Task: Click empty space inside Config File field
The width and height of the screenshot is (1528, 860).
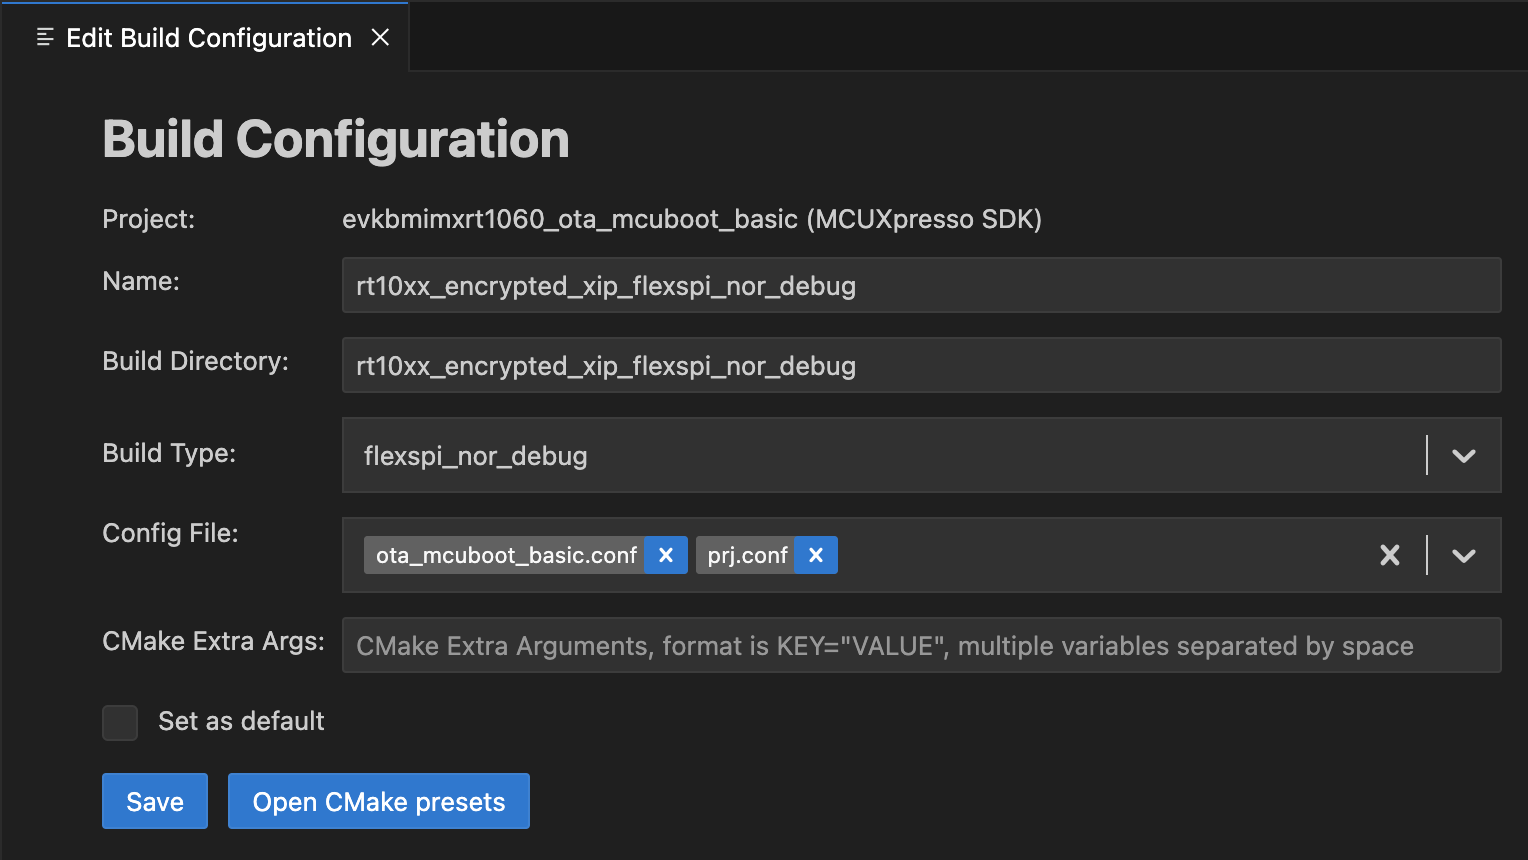Action: [x=1100, y=555]
